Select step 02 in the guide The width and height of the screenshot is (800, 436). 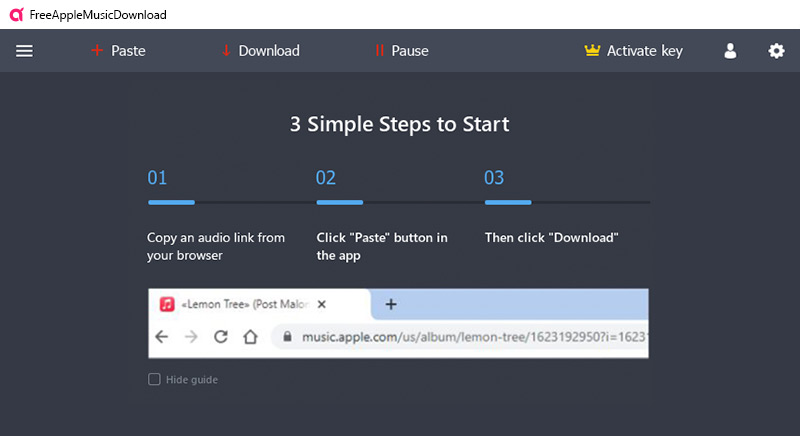pos(326,178)
